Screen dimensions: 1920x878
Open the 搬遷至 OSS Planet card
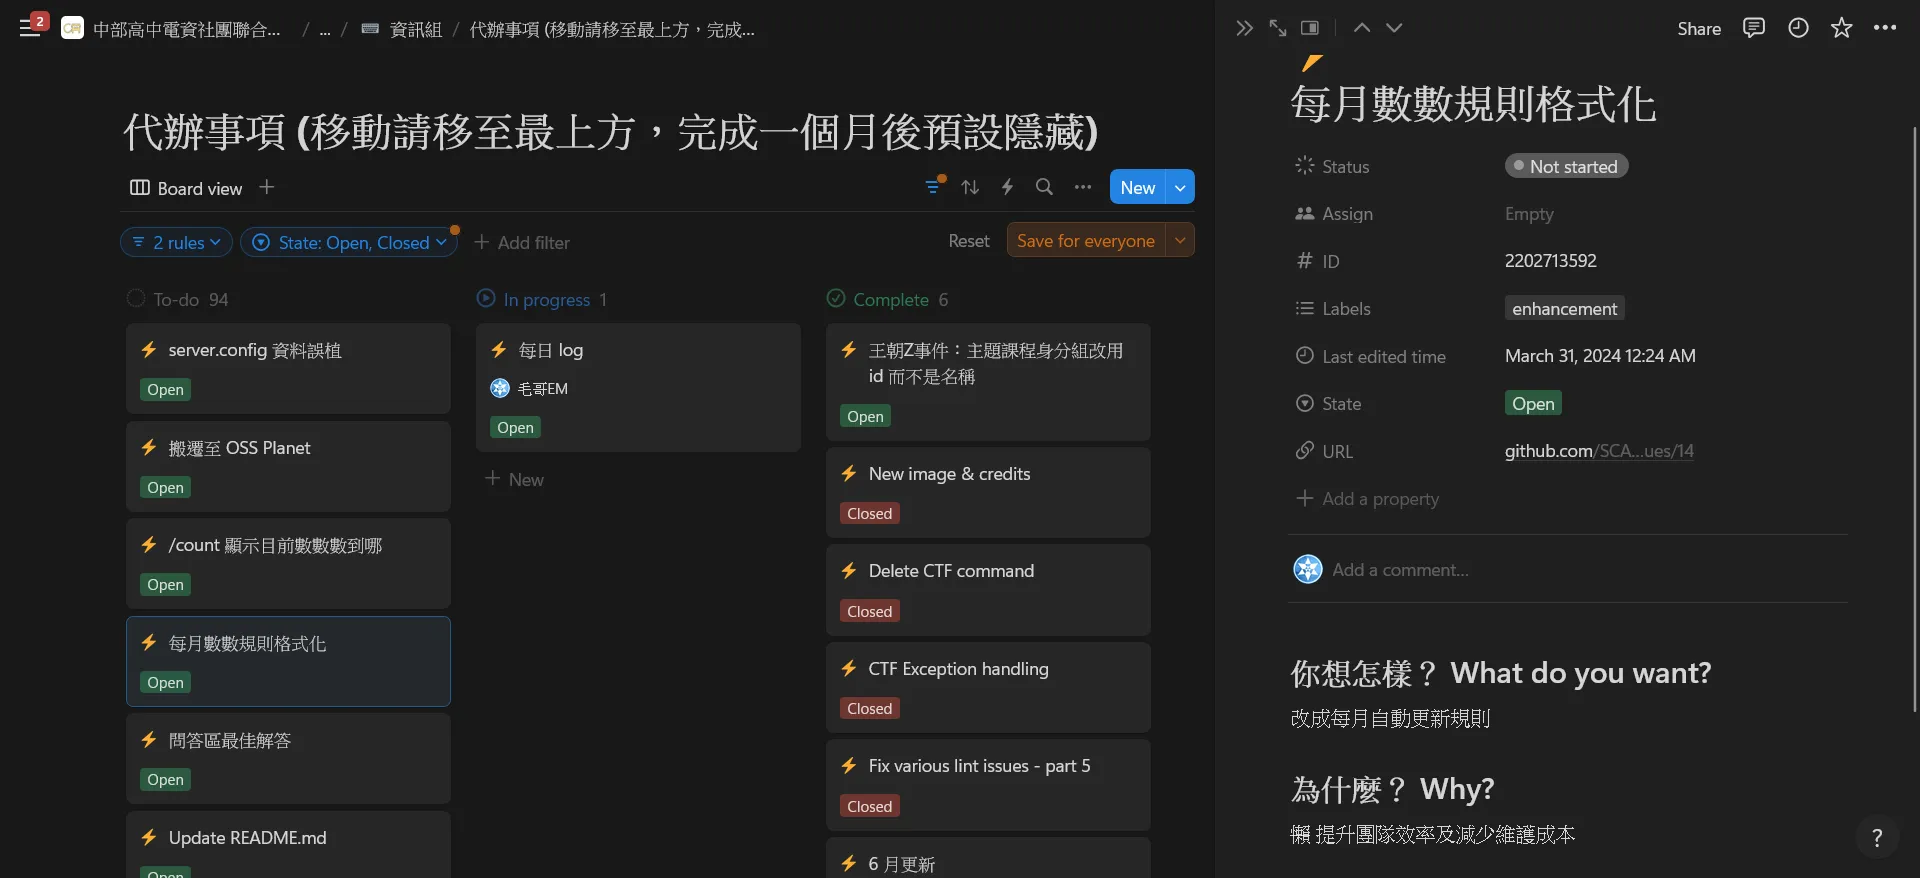pyautogui.click(x=288, y=466)
